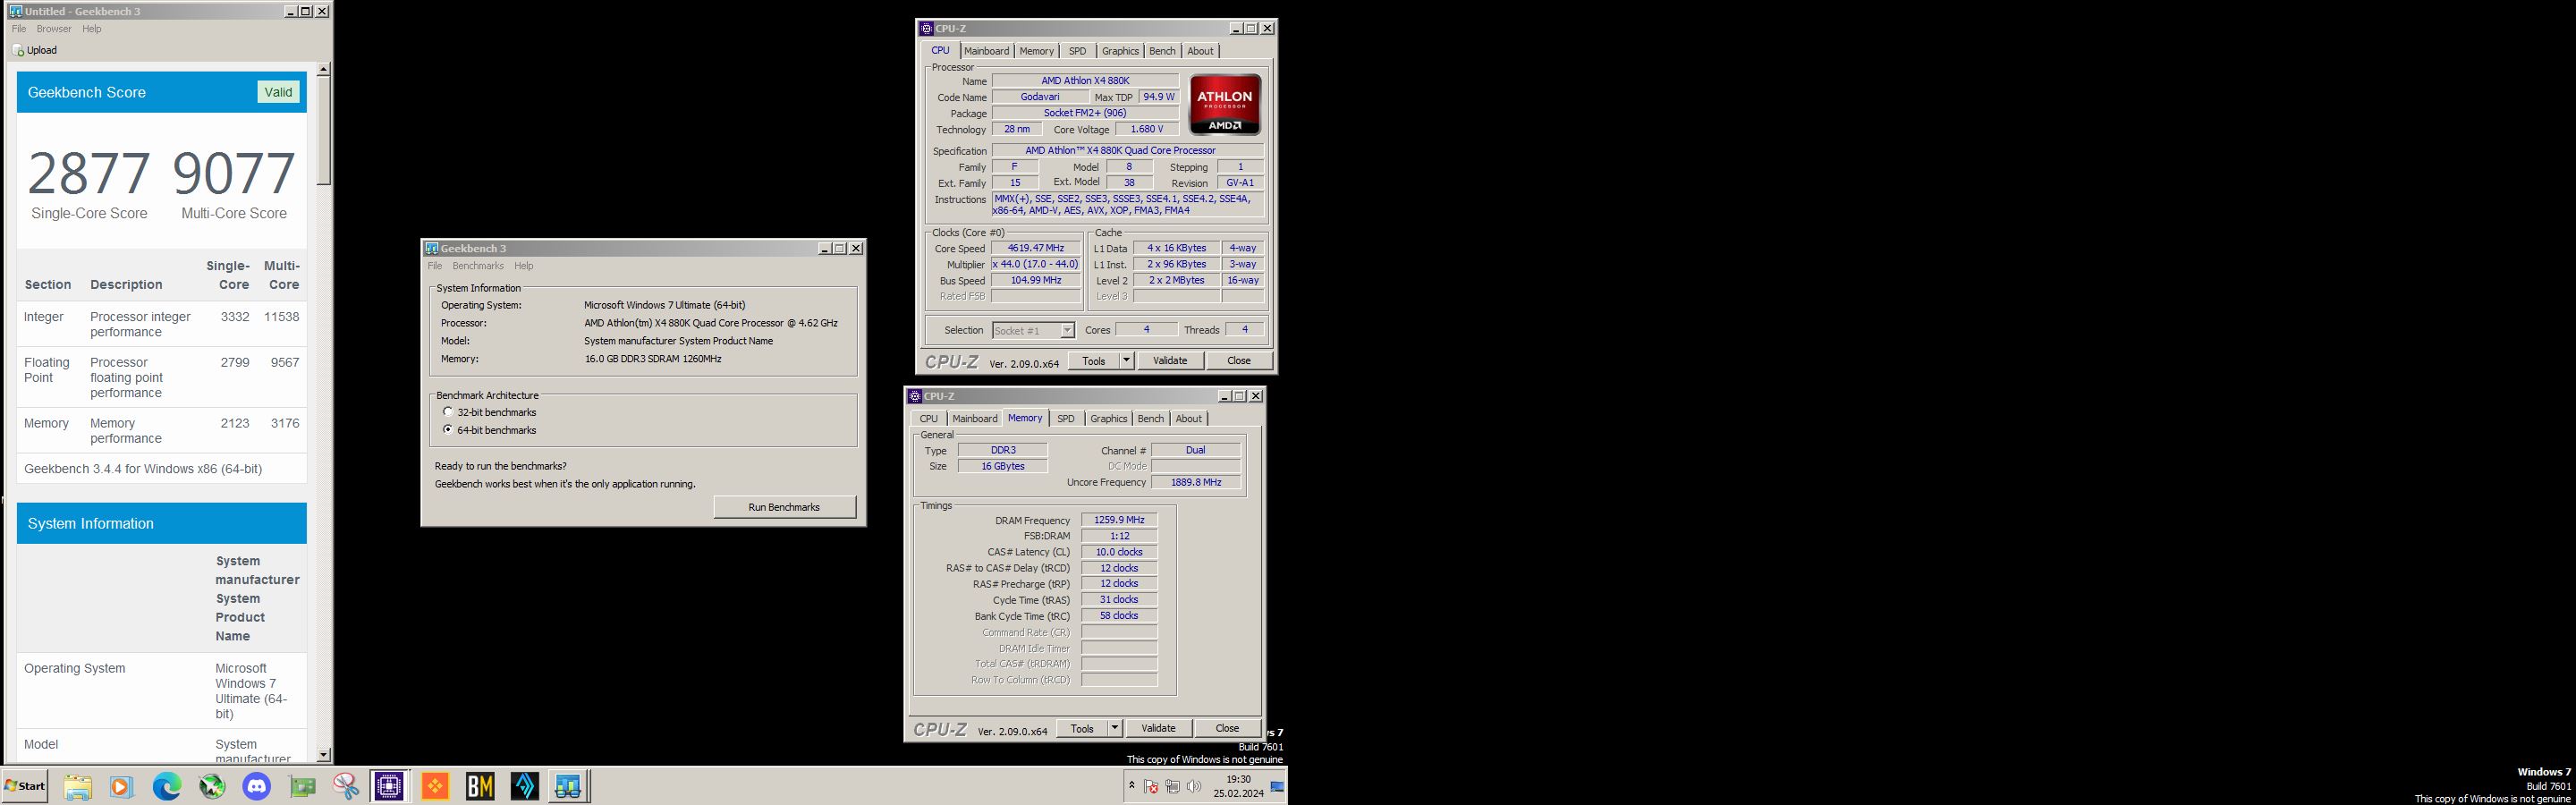
Task: Open Benchmarks menu in Geekbench 3 dialog
Action: pos(478,266)
